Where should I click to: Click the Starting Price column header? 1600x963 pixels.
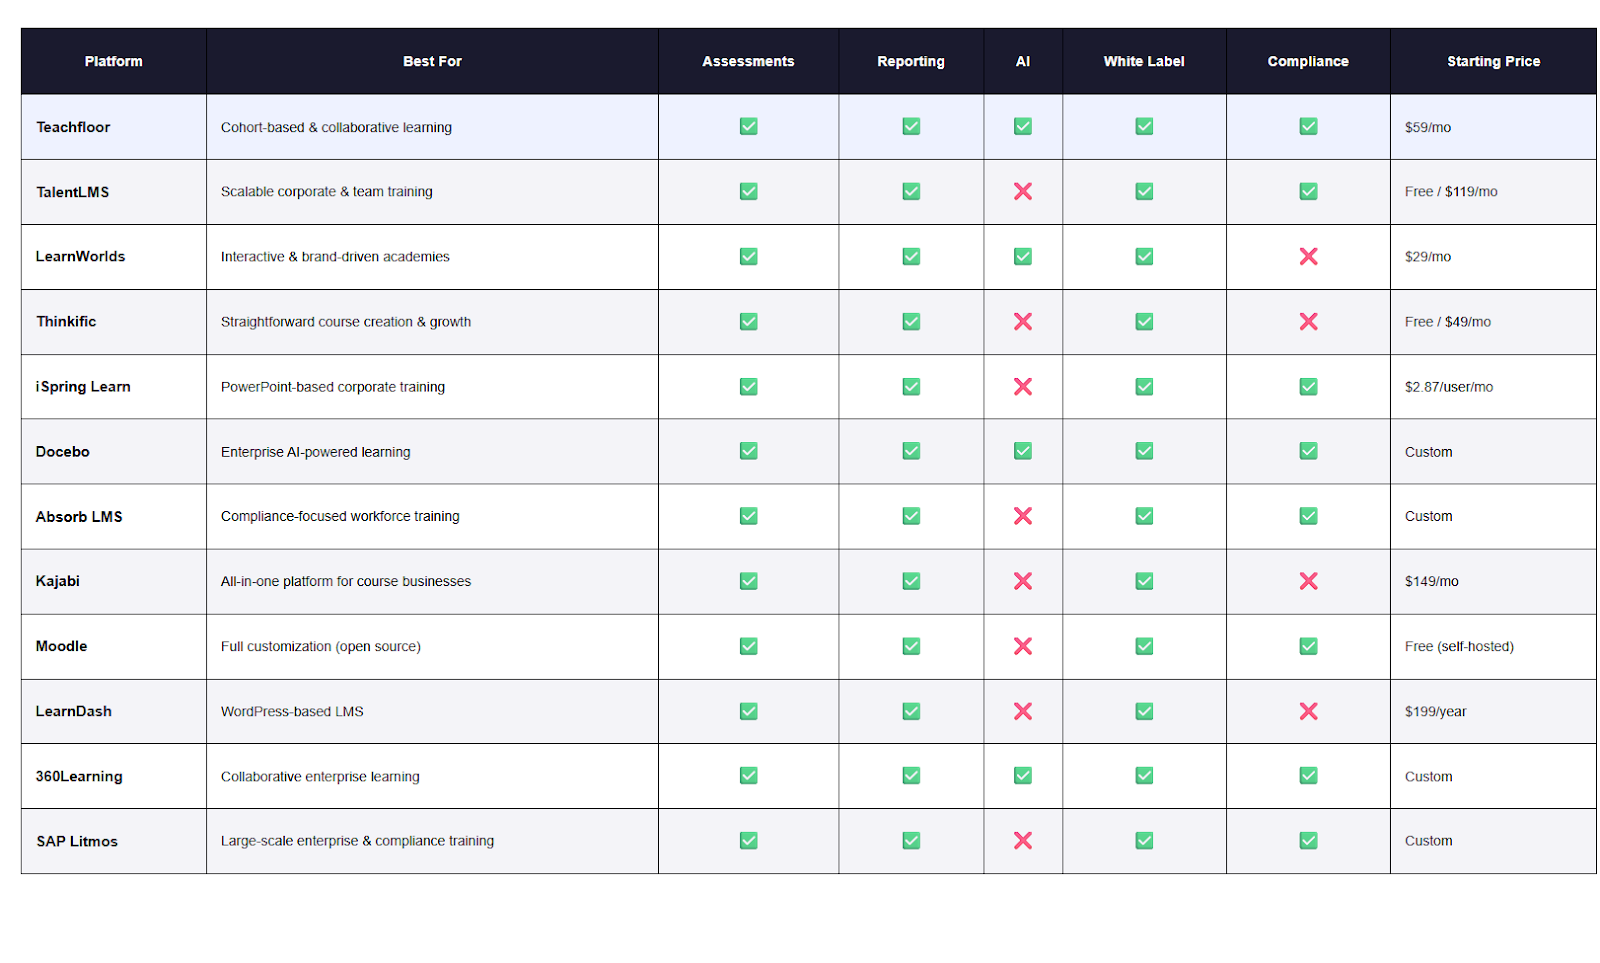pyautogui.click(x=1493, y=61)
